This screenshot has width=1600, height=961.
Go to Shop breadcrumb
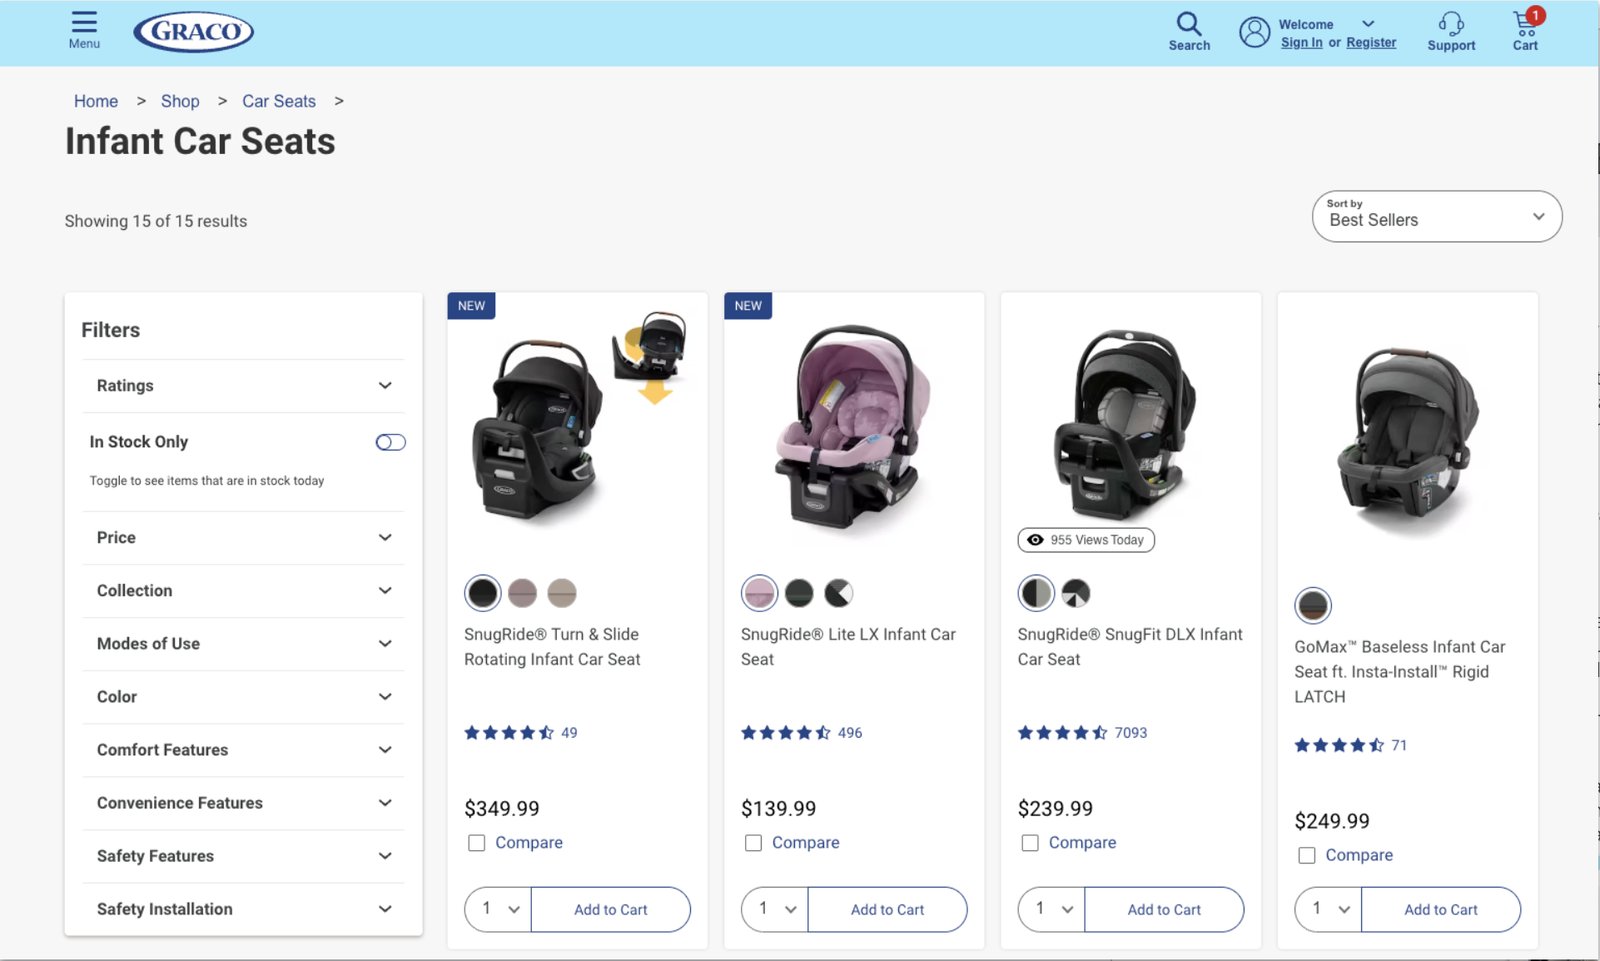pyautogui.click(x=180, y=101)
